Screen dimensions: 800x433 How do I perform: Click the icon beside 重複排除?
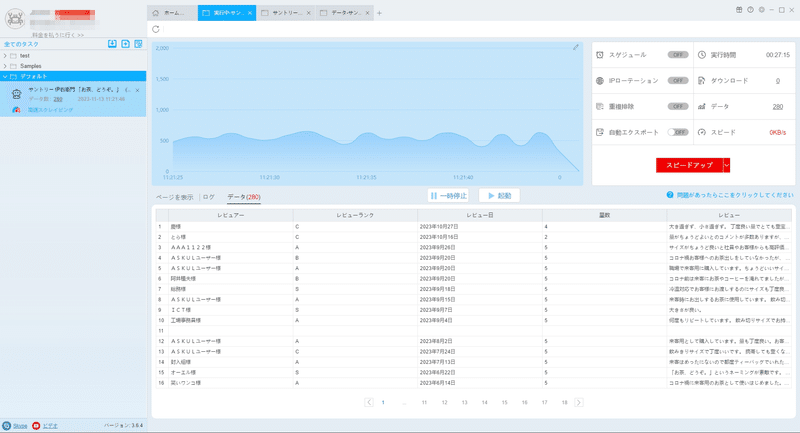tap(600, 107)
